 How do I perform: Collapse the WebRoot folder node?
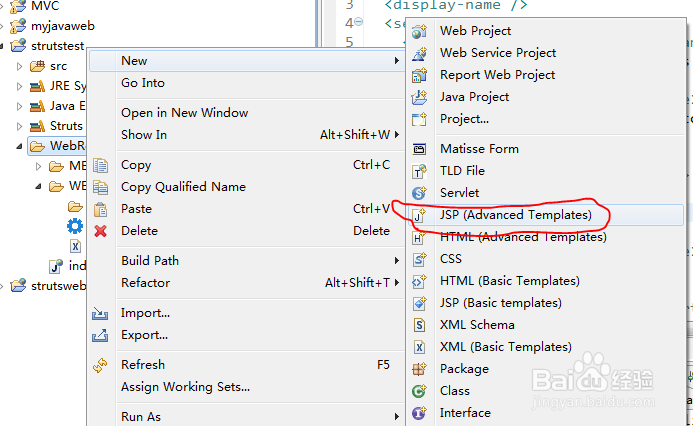click(x=19, y=146)
